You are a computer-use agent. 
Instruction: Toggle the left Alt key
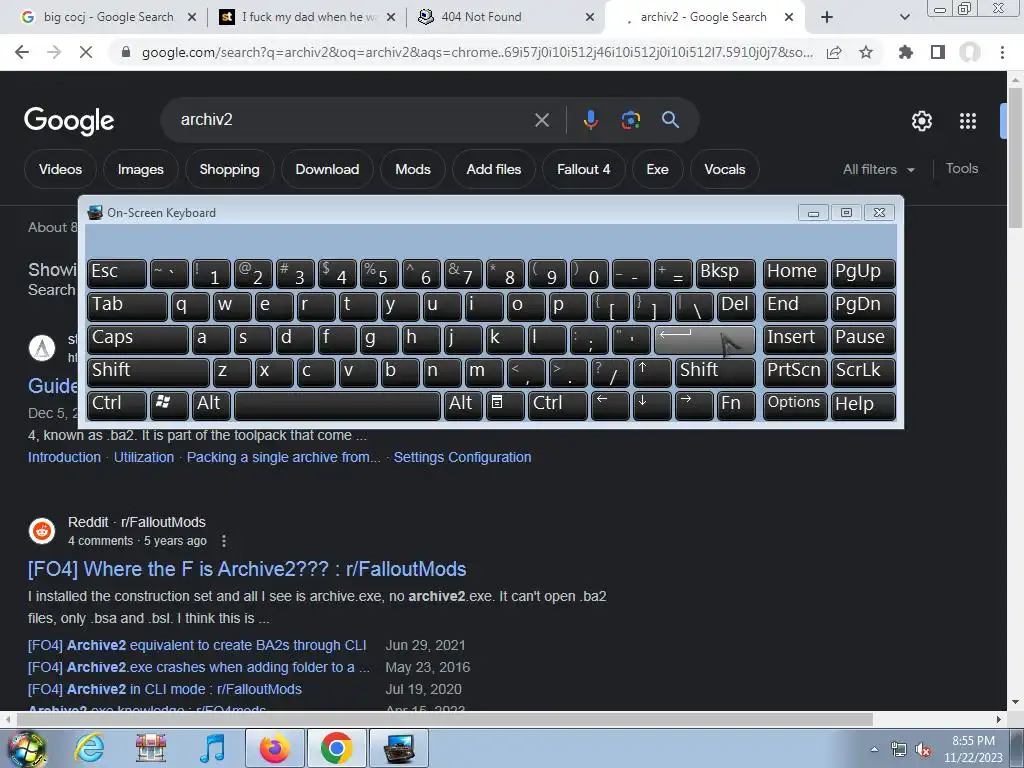[x=210, y=404]
